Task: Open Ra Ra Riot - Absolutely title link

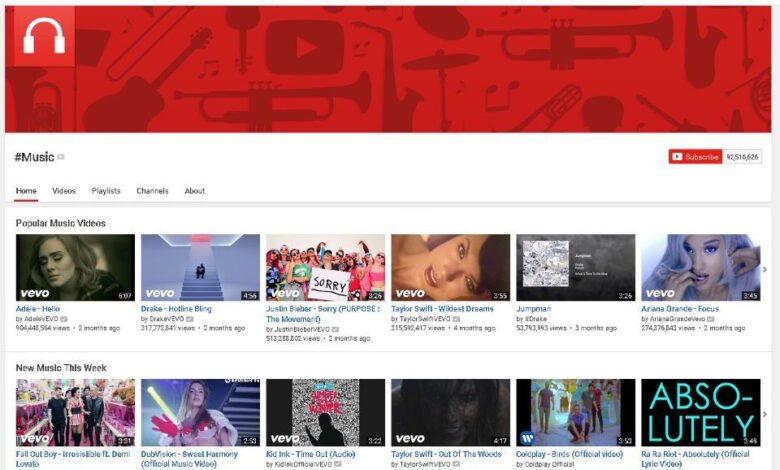Action: point(695,459)
